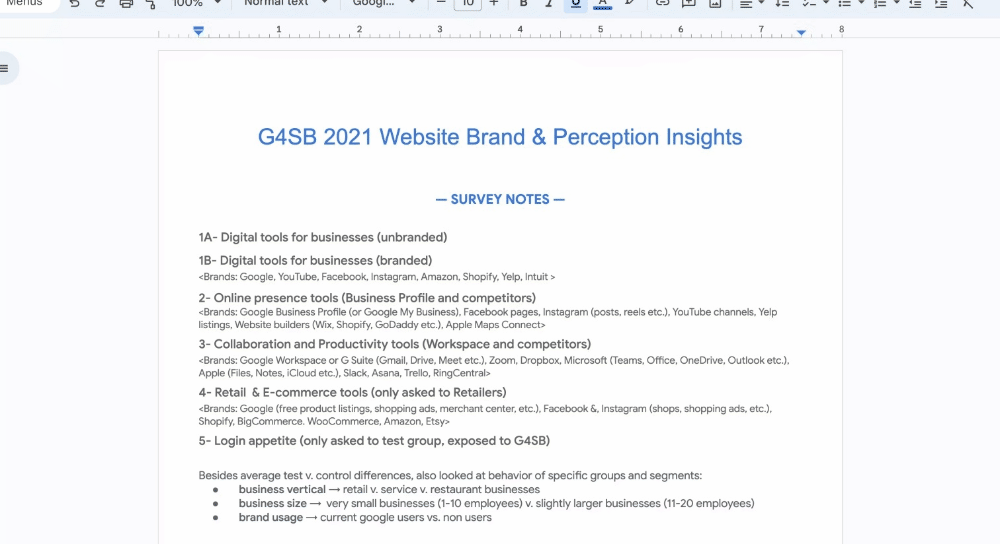1000x544 pixels.
Task: Open the zoom level dropdown
Action: point(196,3)
